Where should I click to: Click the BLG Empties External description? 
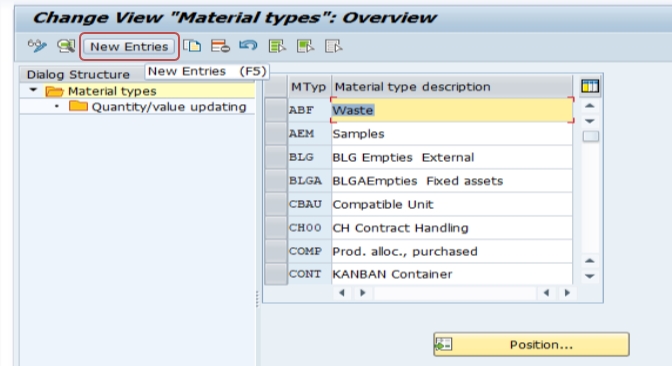tap(452, 157)
